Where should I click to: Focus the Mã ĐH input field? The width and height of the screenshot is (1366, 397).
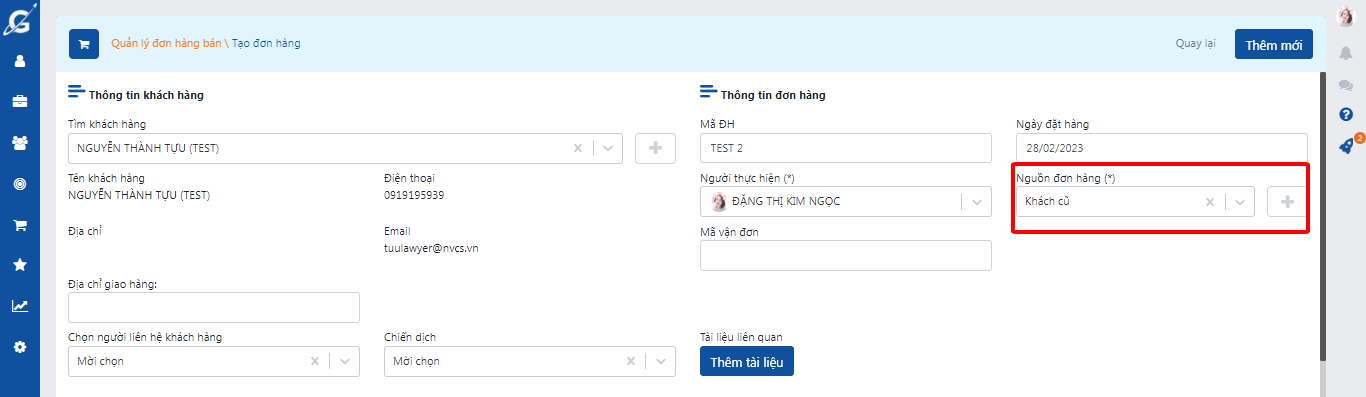click(x=846, y=148)
